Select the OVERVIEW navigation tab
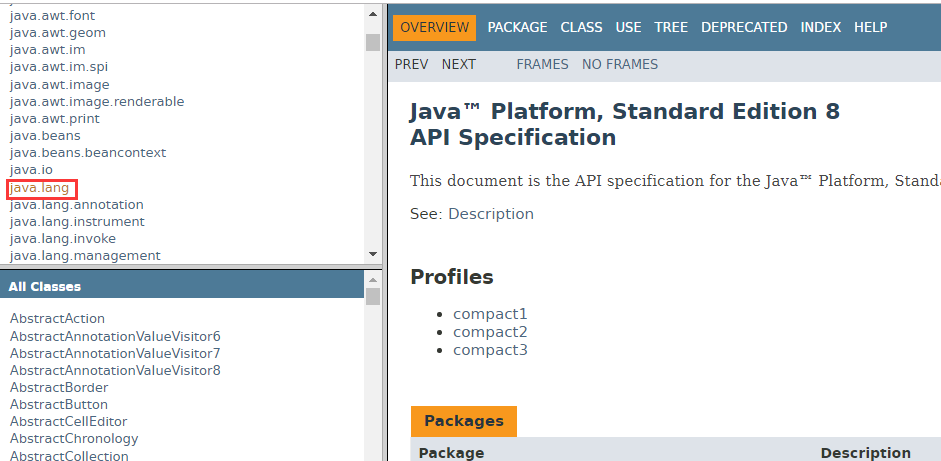The height and width of the screenshot is (461, 941). click(x=434, y=28)
